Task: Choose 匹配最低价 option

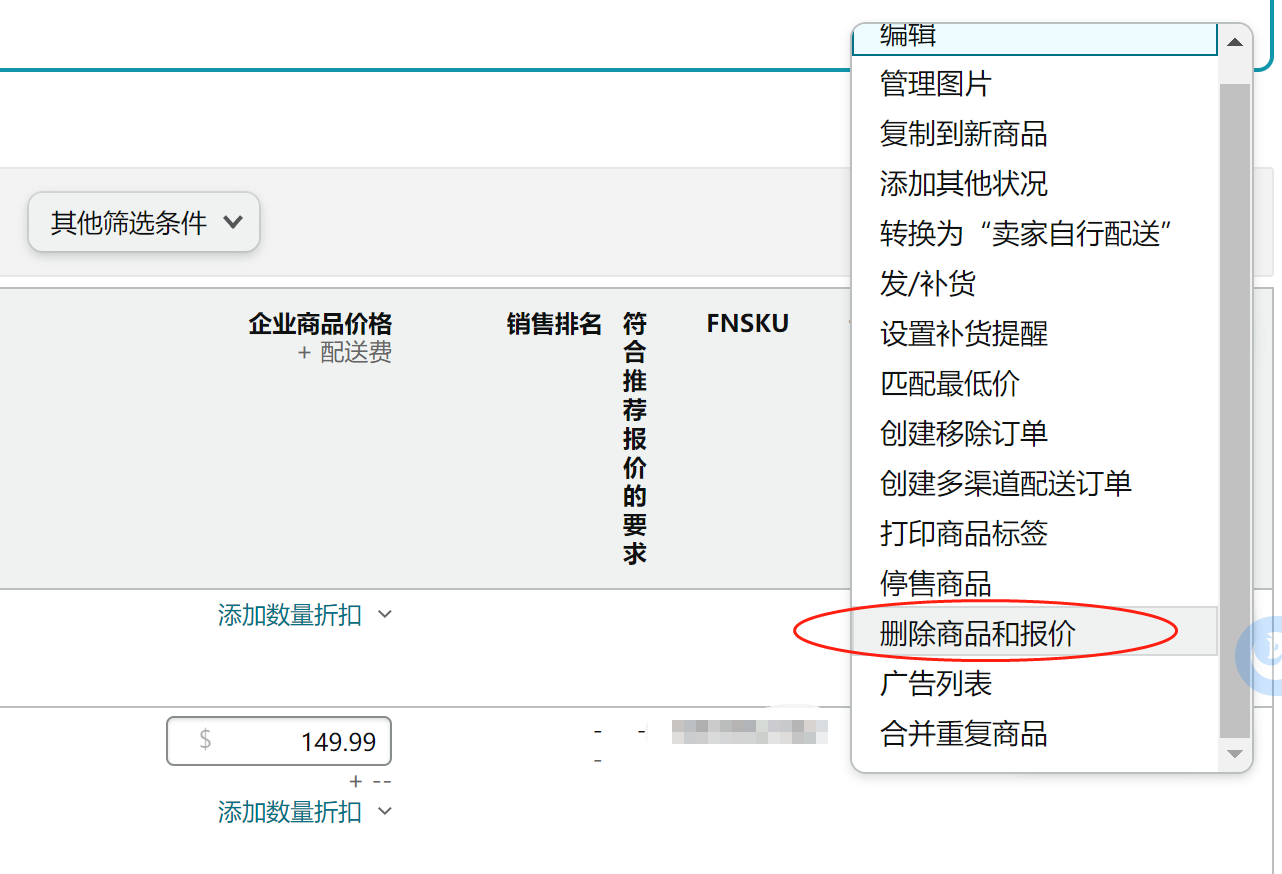Action: point(1034,383)
